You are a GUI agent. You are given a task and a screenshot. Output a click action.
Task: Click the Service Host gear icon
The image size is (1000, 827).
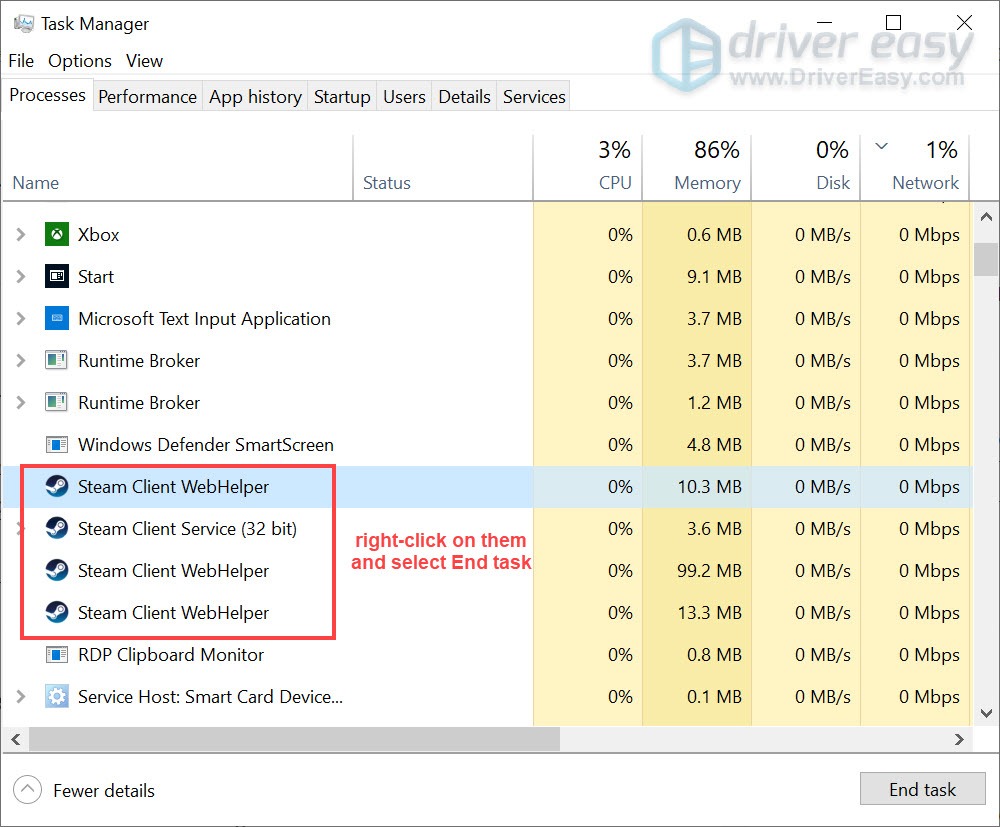pos(57,697)
